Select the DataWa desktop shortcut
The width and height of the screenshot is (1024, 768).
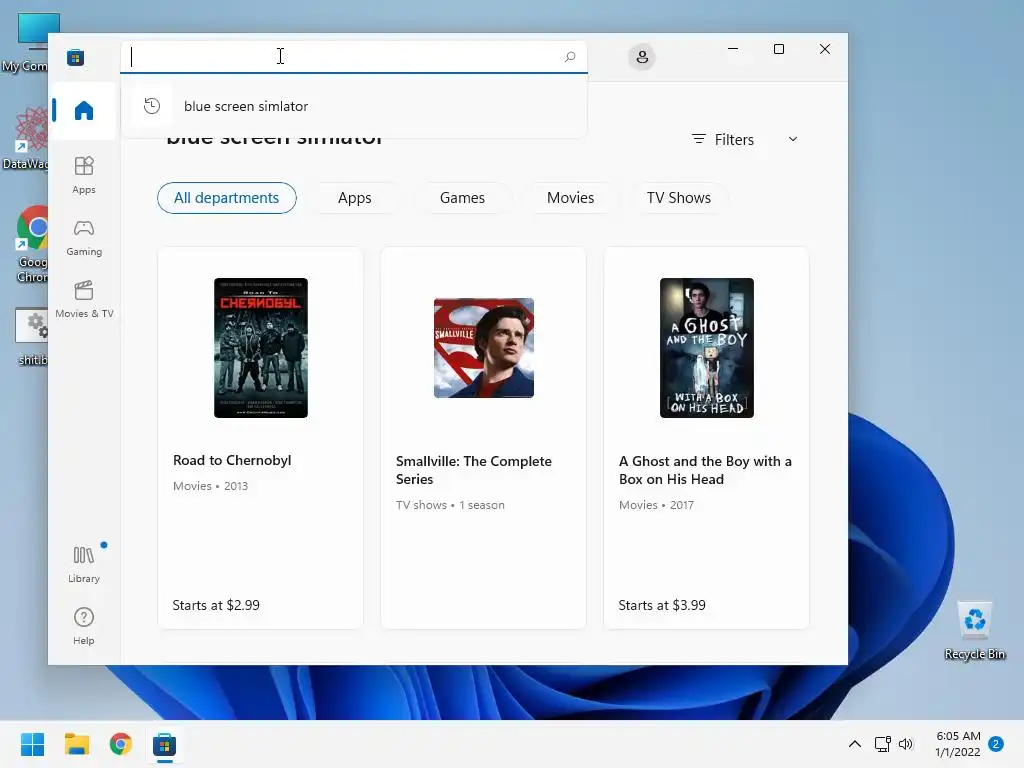pyautogui.click(x=26, y=139)
